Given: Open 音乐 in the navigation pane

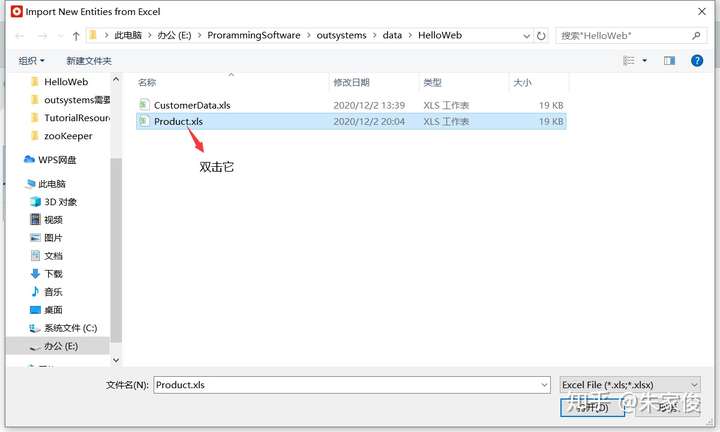Looking at the screenshot, I should [47, 292].
